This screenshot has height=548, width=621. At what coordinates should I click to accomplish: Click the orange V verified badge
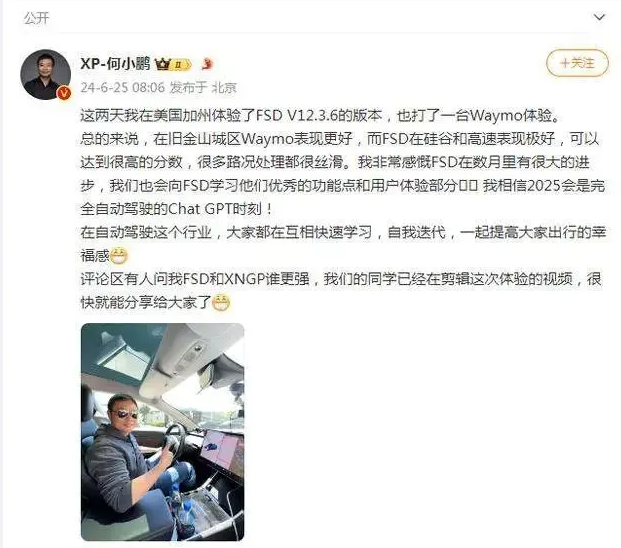65,93
